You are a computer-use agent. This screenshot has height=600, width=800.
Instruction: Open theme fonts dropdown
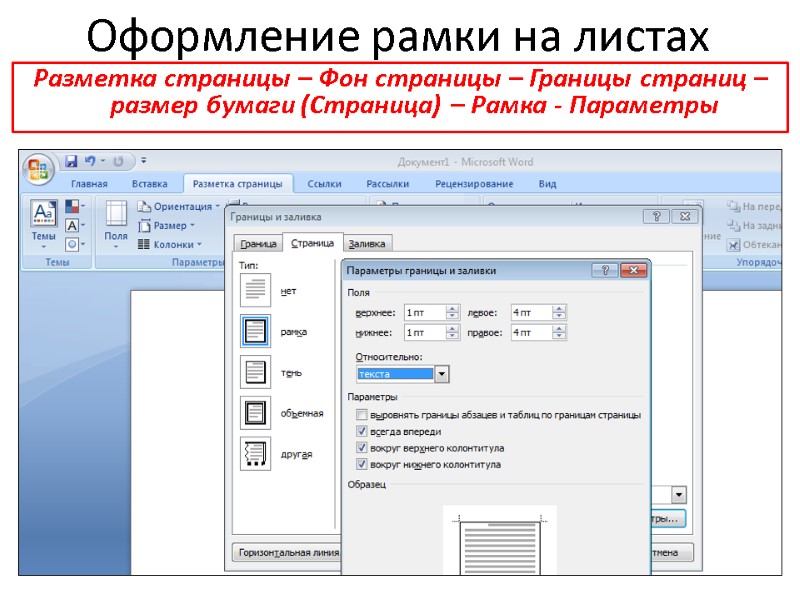(75, 225)
